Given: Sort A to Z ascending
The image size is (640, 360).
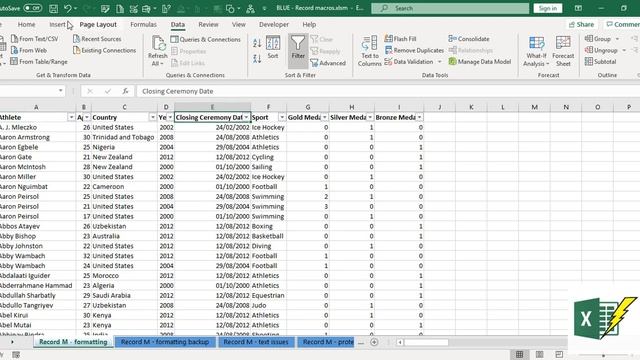Looking at the screenshot, I should click(x=257, y=42).
